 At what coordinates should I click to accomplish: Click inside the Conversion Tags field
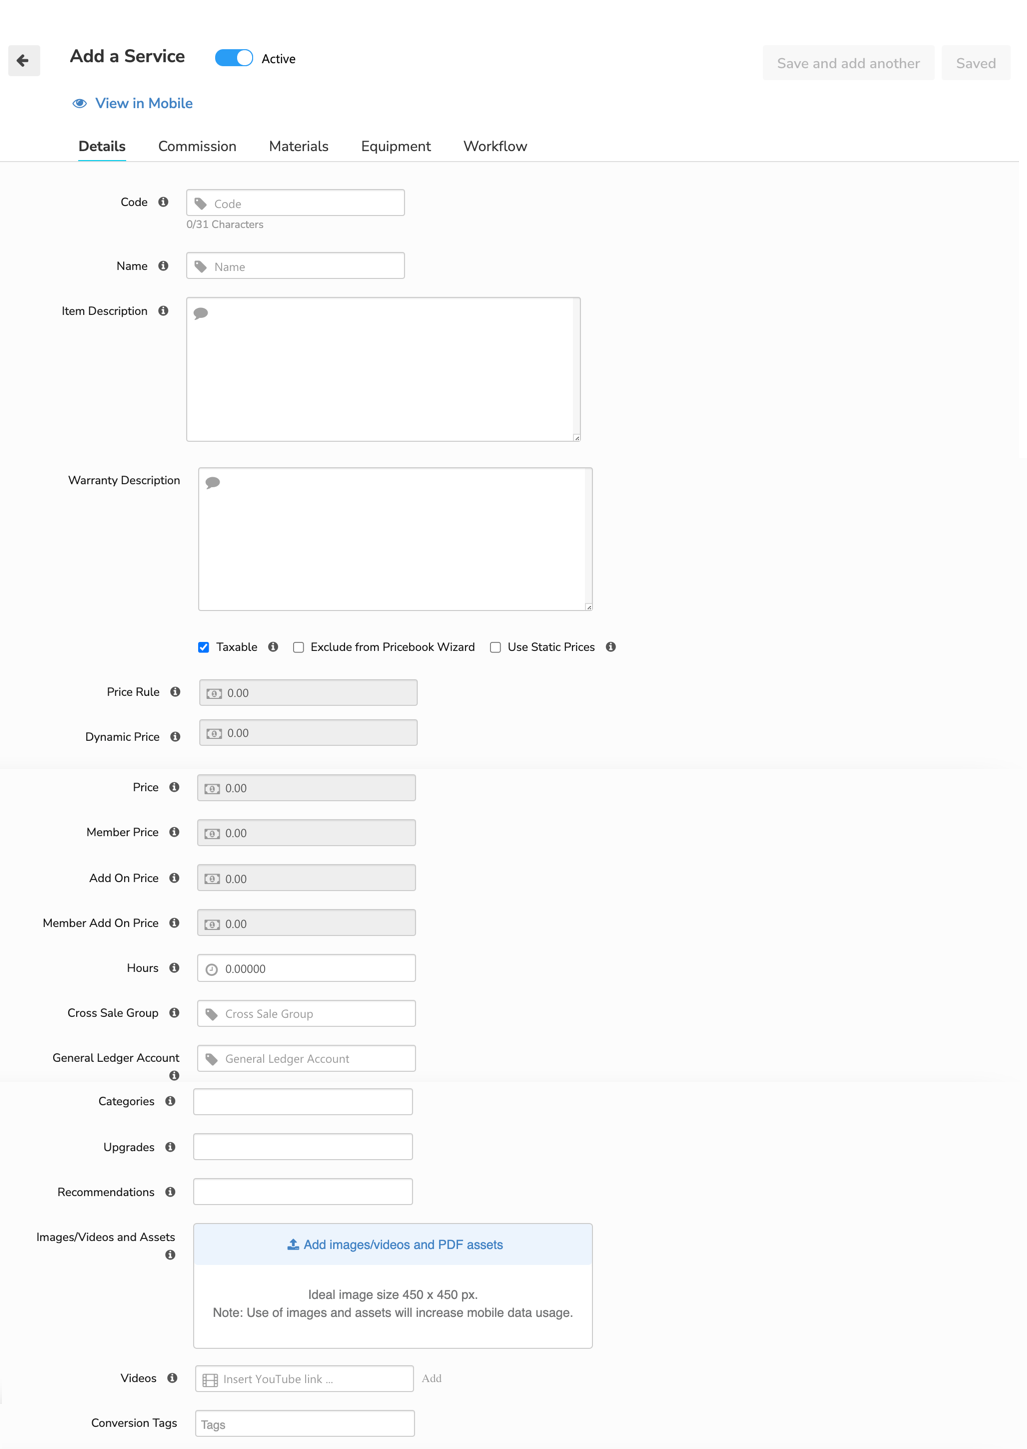tap(303, 1423)
